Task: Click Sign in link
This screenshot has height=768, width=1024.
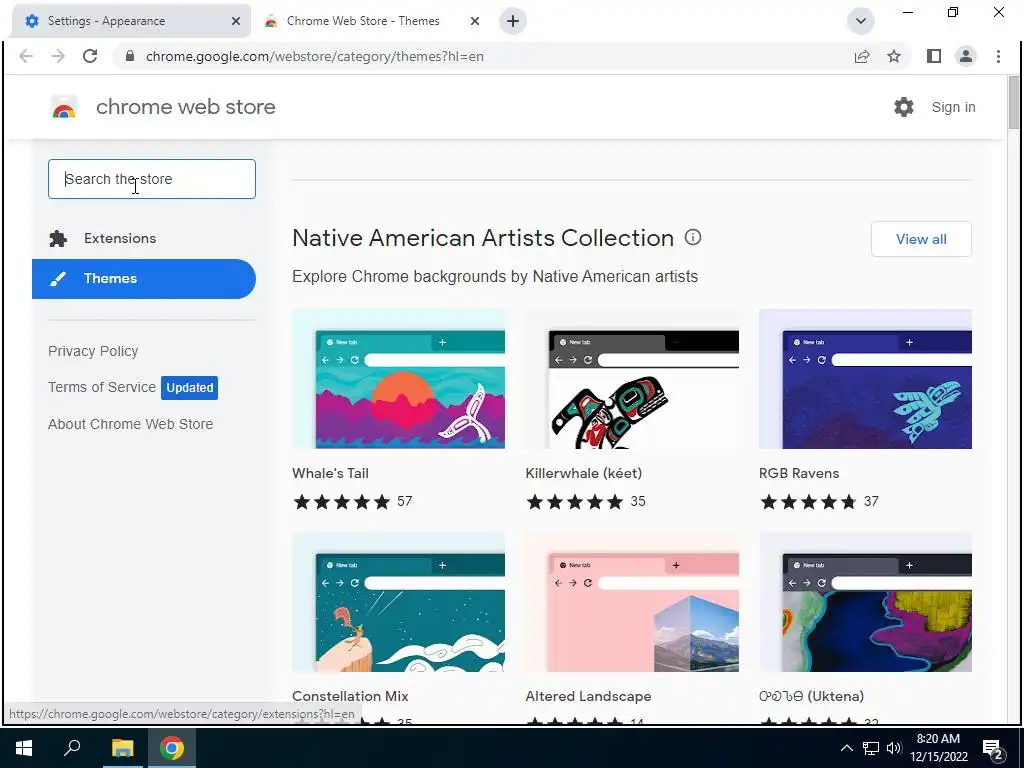Action: (953, 107)
